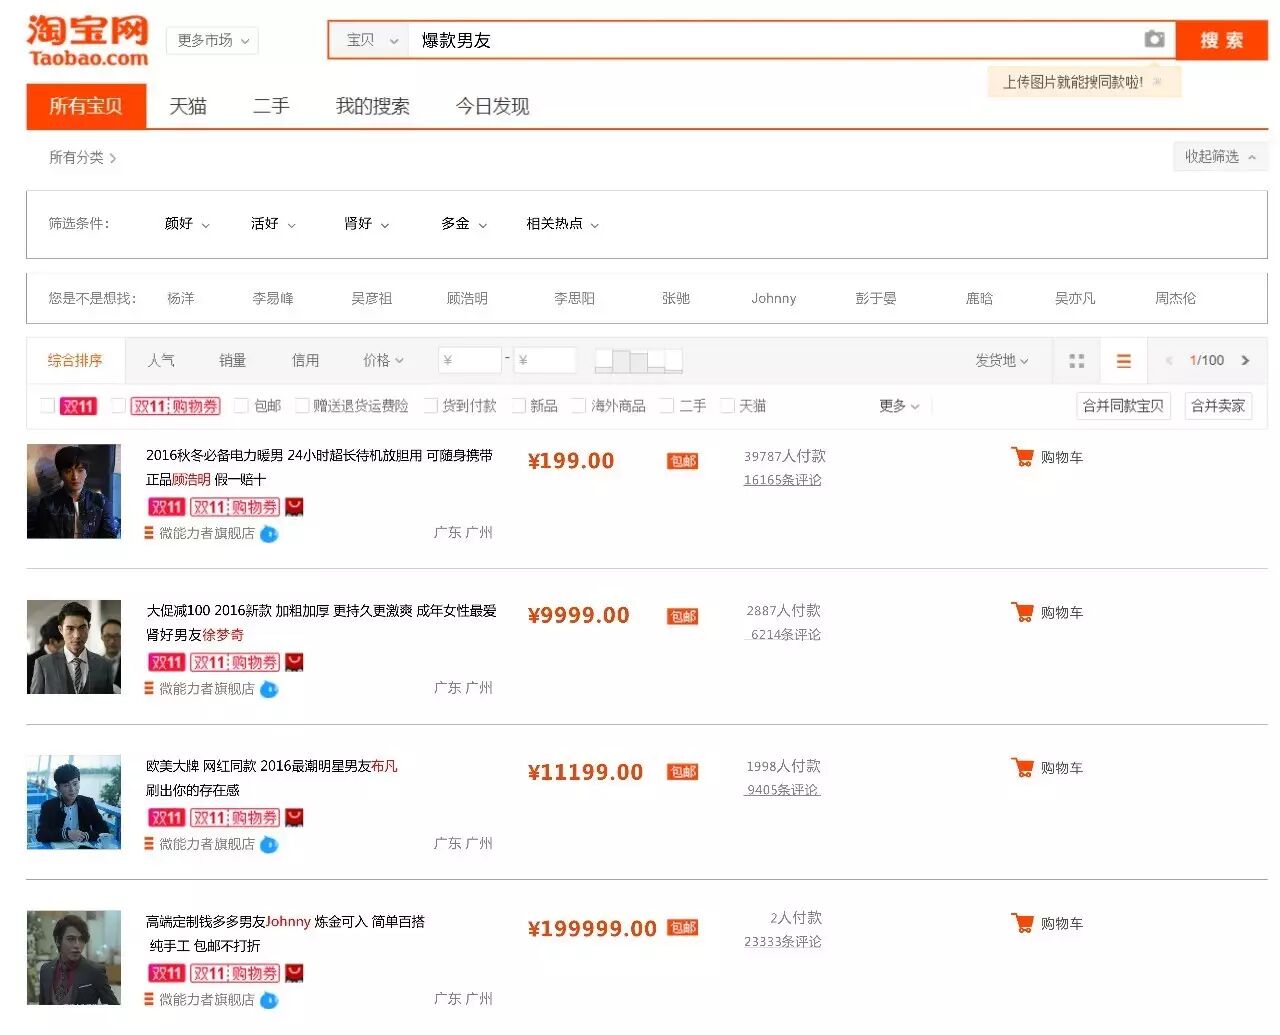Click red Tmall cat icon under 布凡 listing

click(x=294, y=818)
